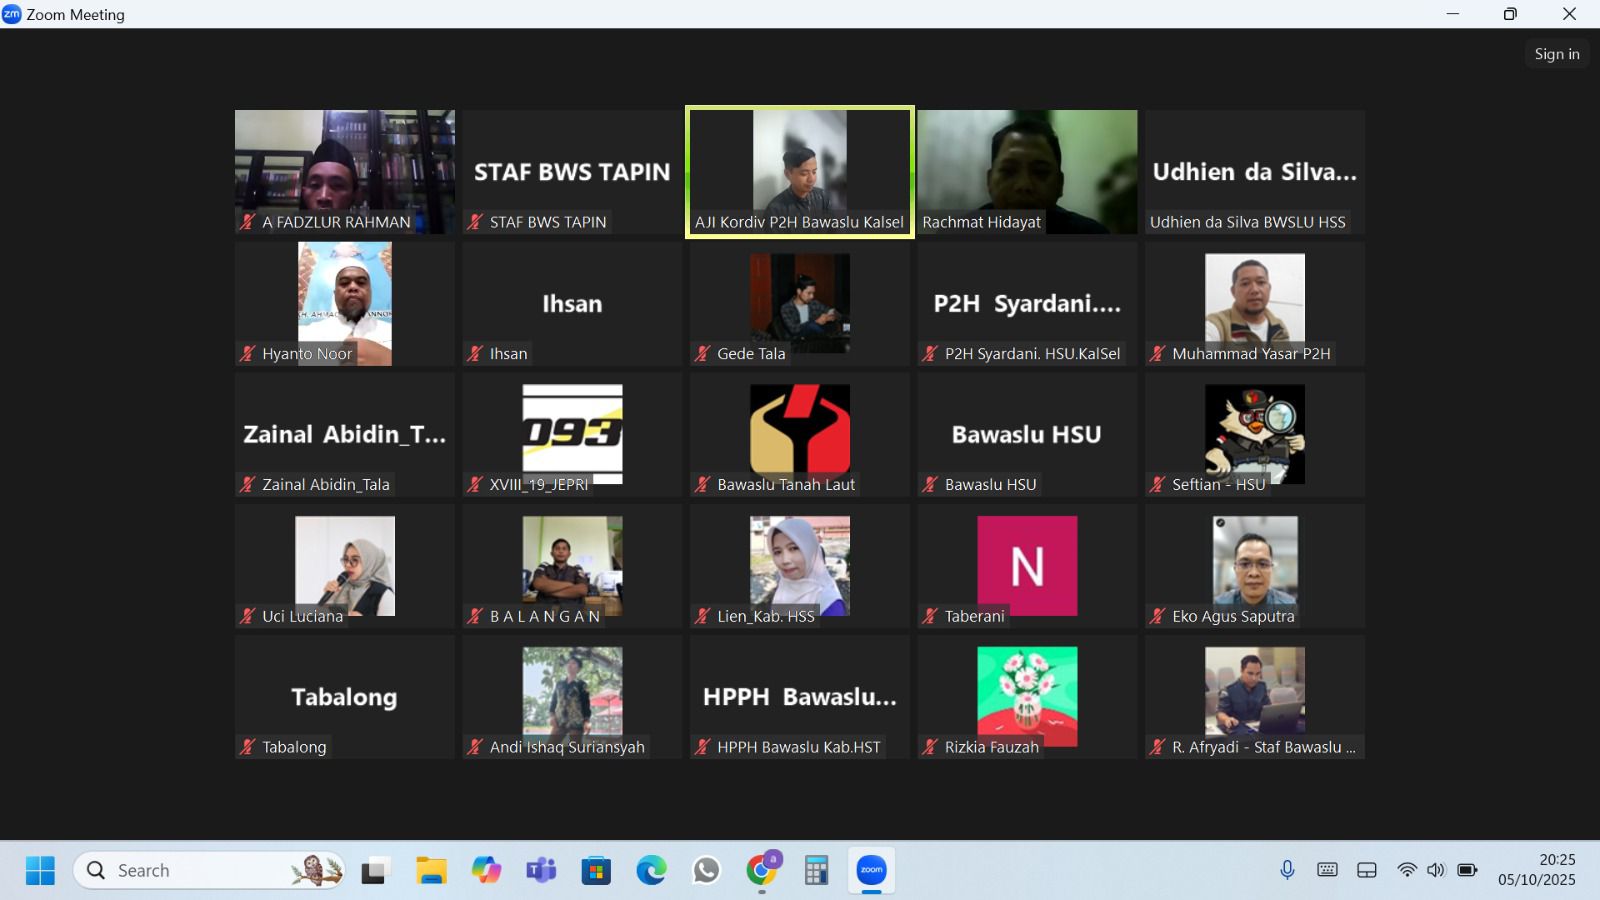Image resolution: width=1600 pixels, height=900 pixels.
Task: Click muted mic icon beside Gede Tala
Action: [703, 353]
